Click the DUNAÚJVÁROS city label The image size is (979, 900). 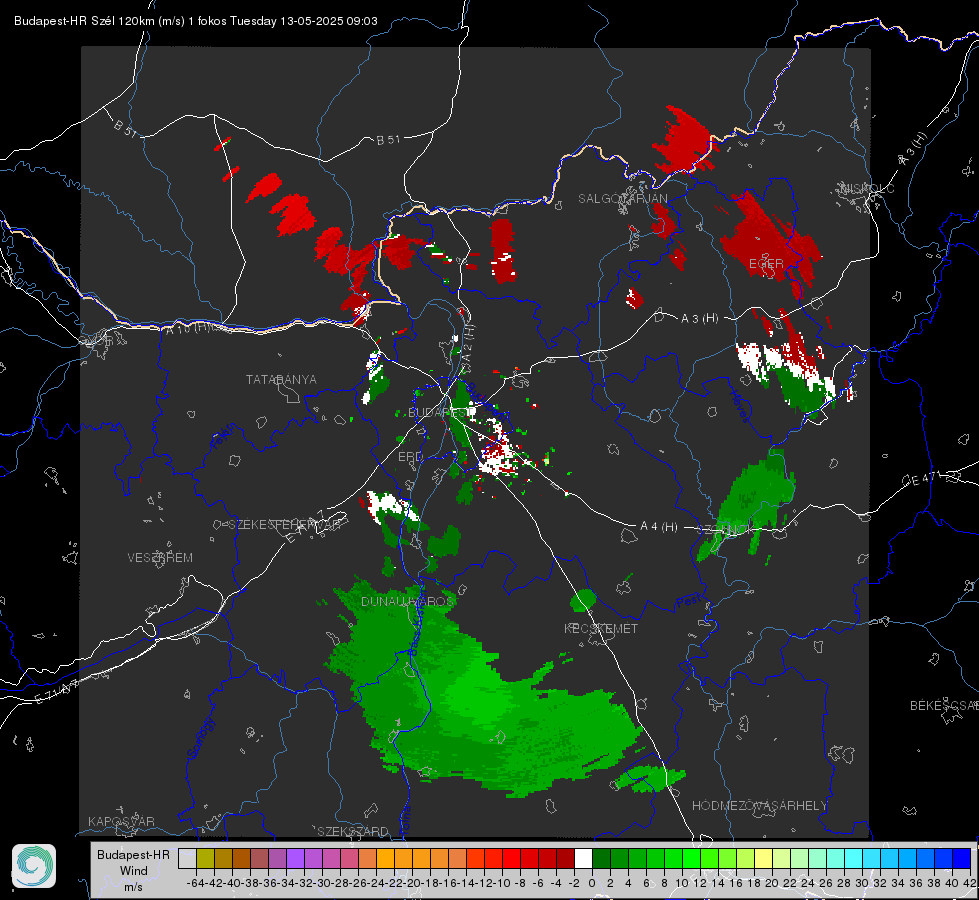pos(408,601)
